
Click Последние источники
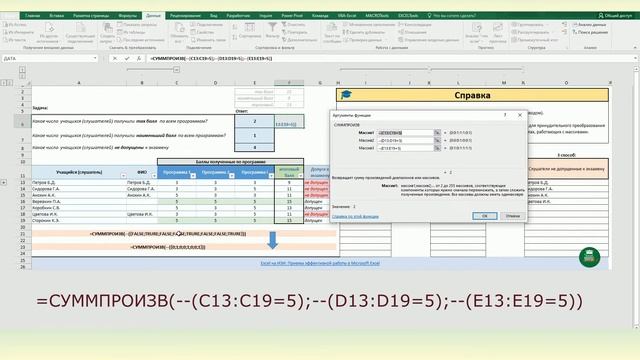[140, 40]
